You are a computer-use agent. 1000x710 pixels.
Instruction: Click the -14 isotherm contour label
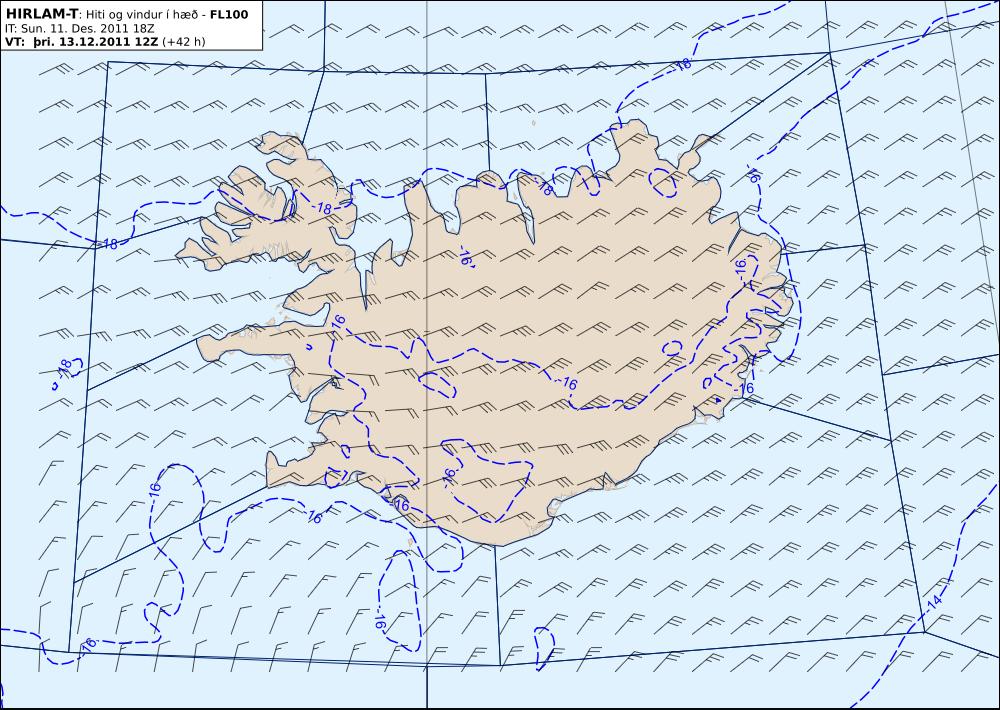pos(932,603)
